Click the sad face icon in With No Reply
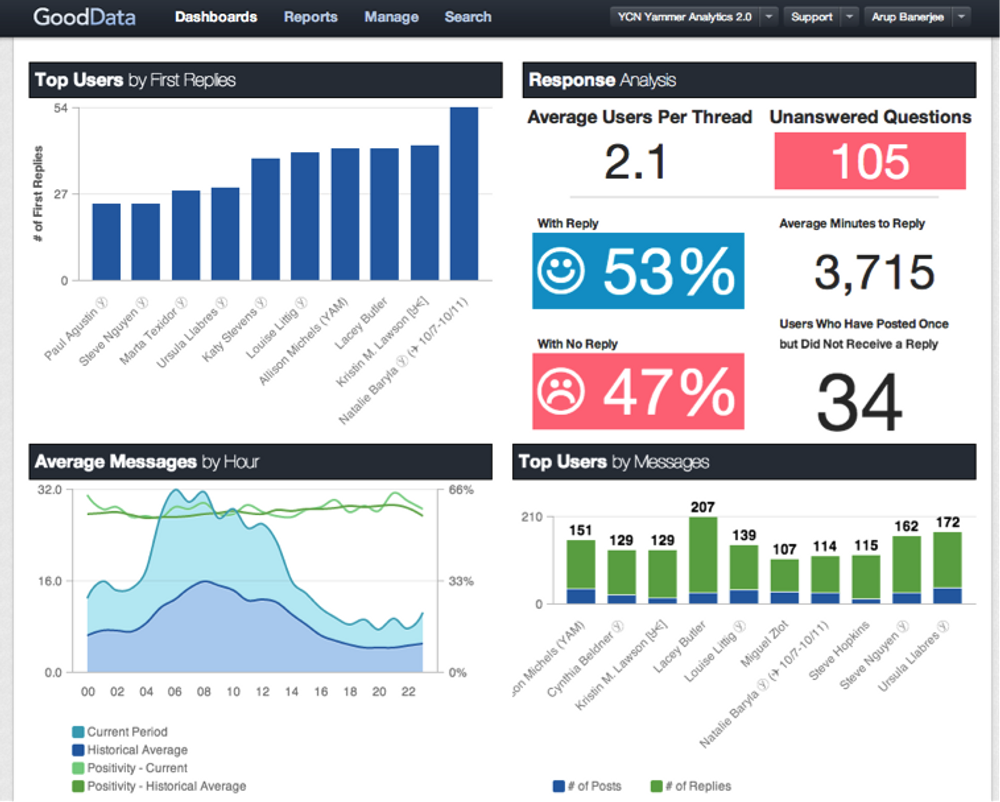Image resolution: width=1000 pixels, height=802 pixels. (561, 391)
